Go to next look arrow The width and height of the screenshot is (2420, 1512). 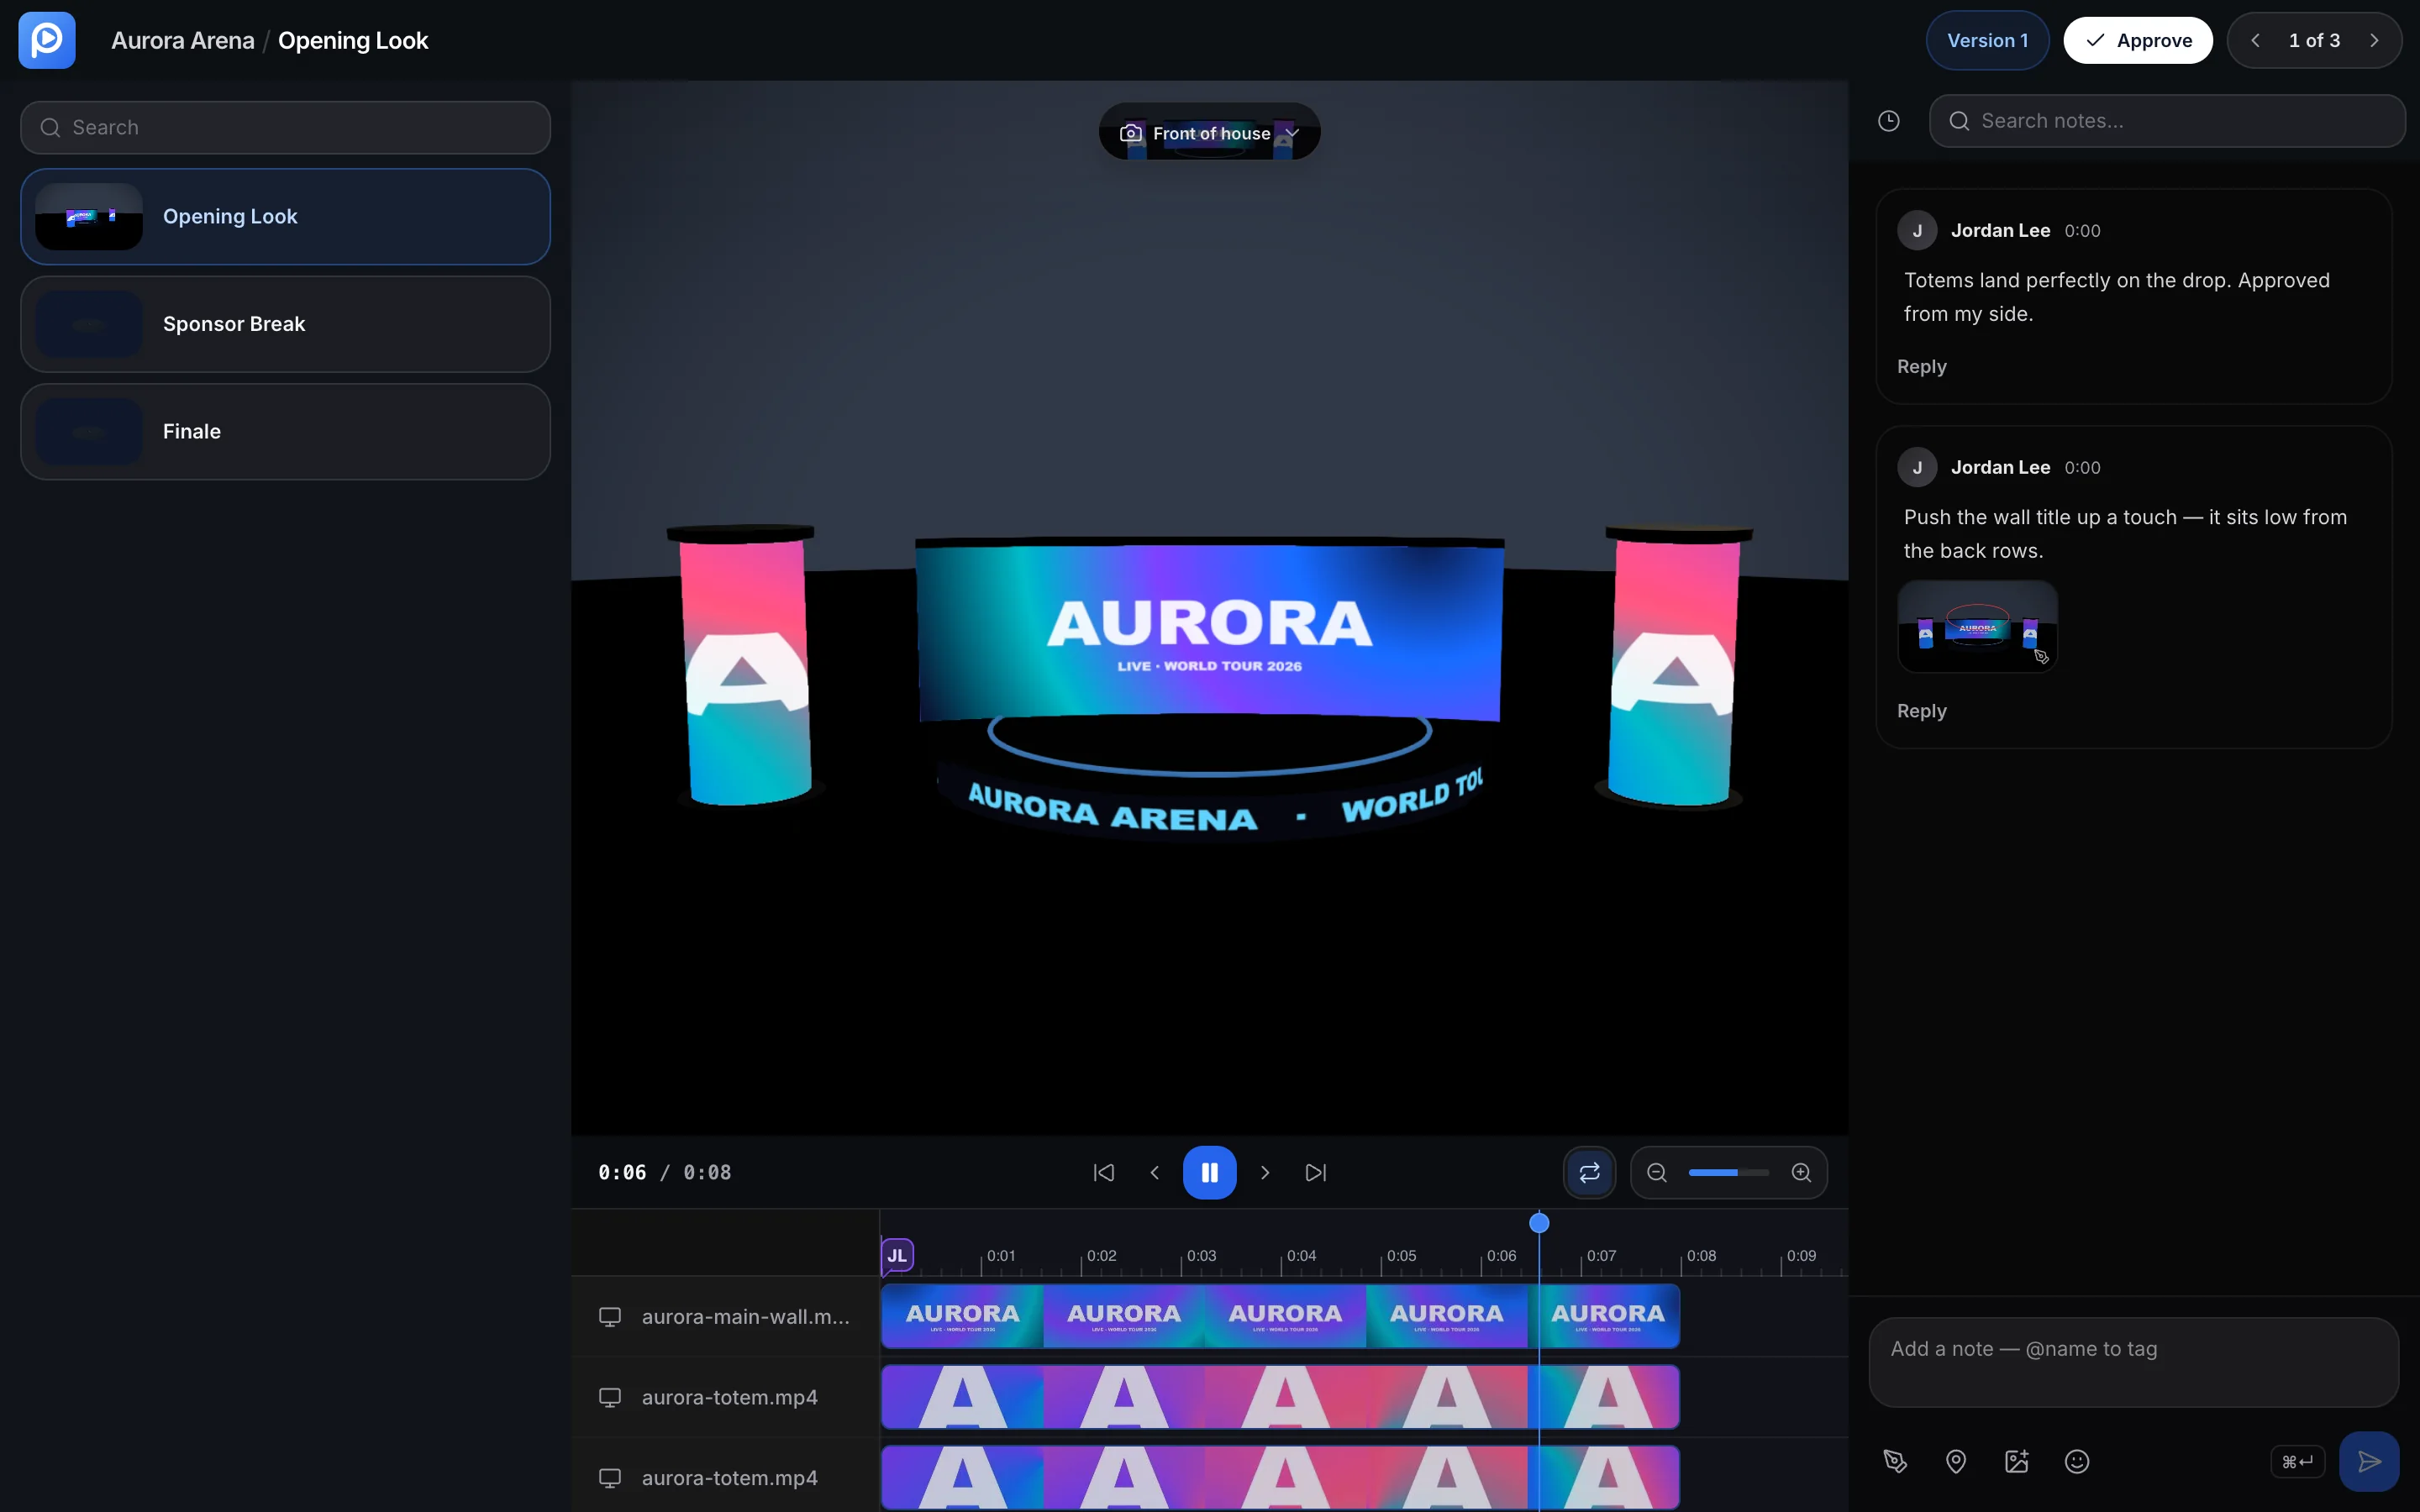pyautogui.click(x=2374, y=40)
